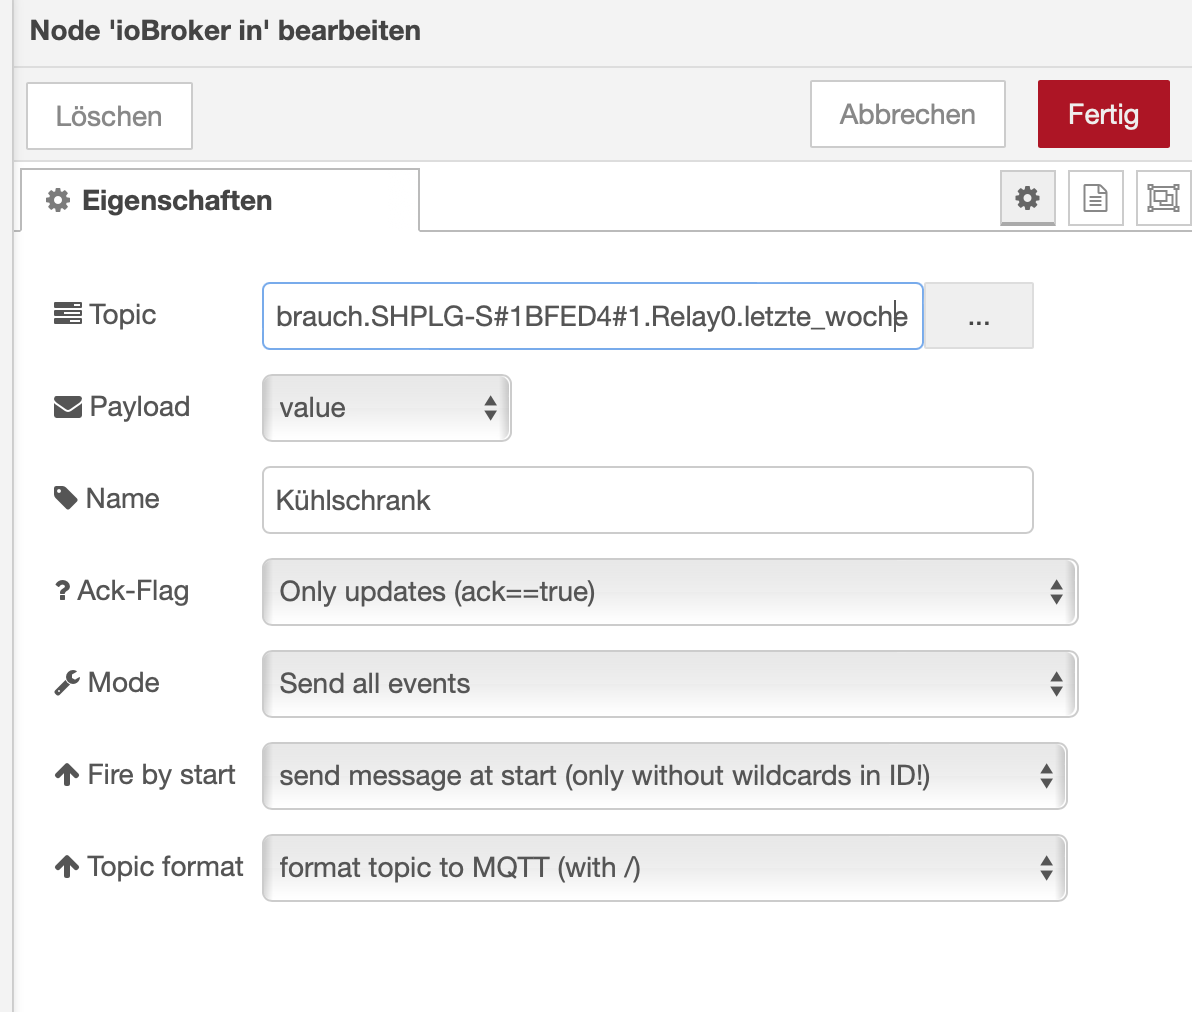Click the Name field containing Kühlschrank

[646, 500]
